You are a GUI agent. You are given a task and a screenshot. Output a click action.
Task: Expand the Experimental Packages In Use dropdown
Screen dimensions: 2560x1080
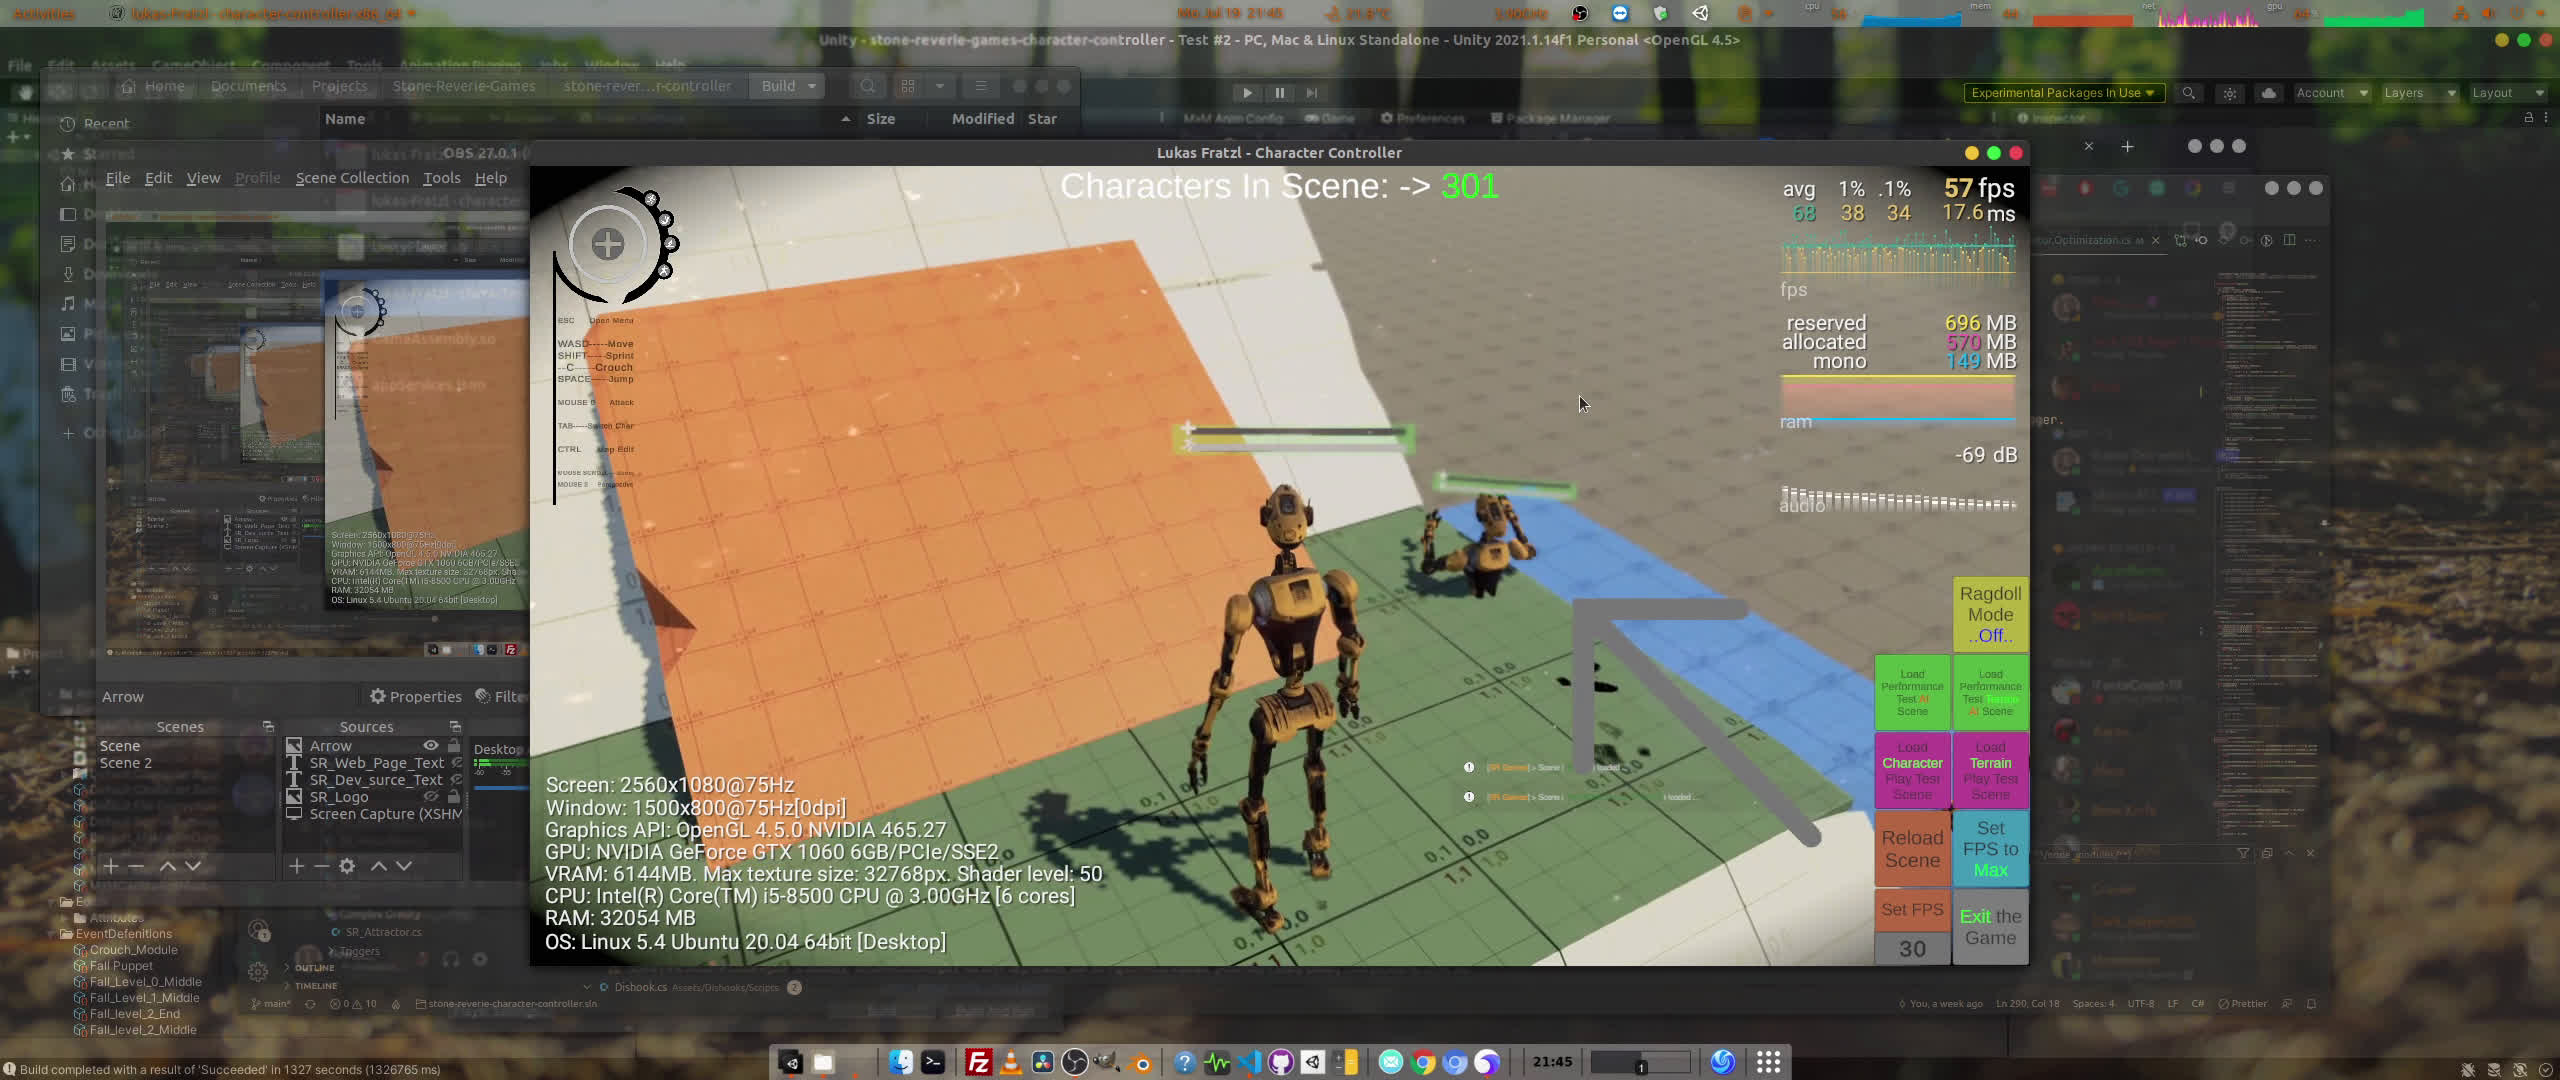pyautogui.click(x=2063, y=93)
